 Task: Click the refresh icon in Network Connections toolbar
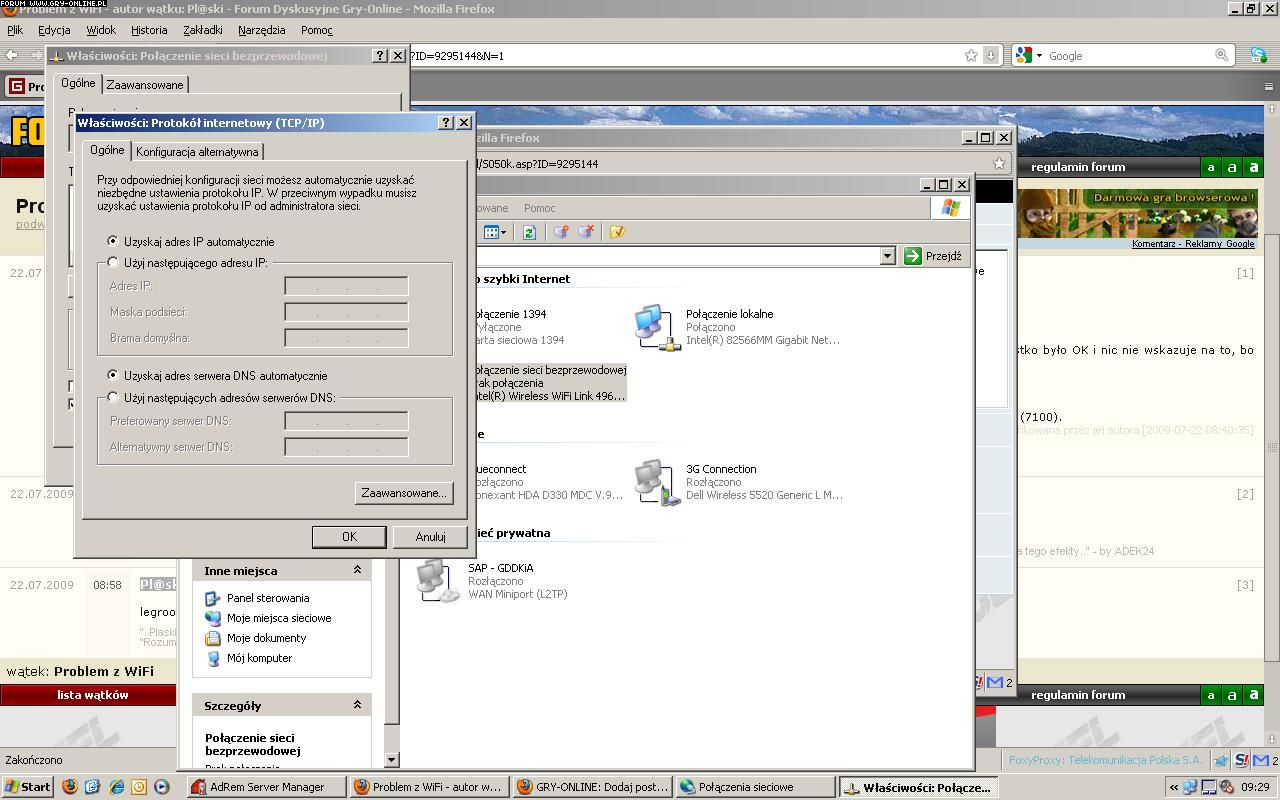pos(529,232)
